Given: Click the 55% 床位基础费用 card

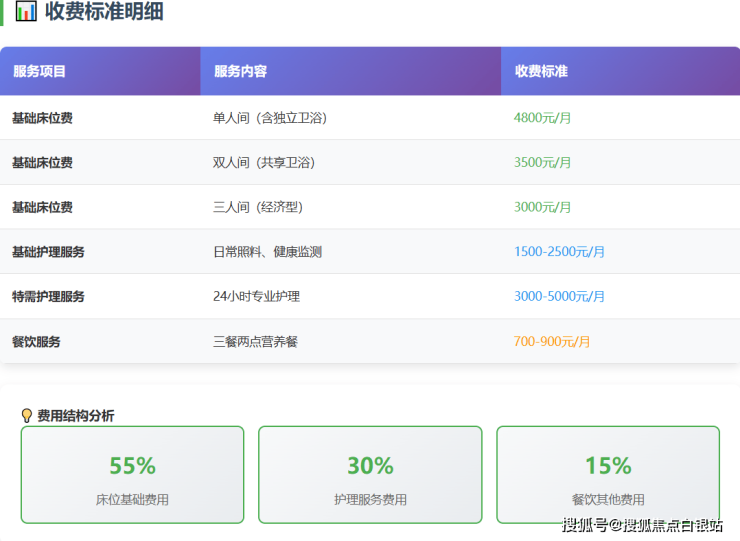Looking at the screenshot, I should point(132,475).
